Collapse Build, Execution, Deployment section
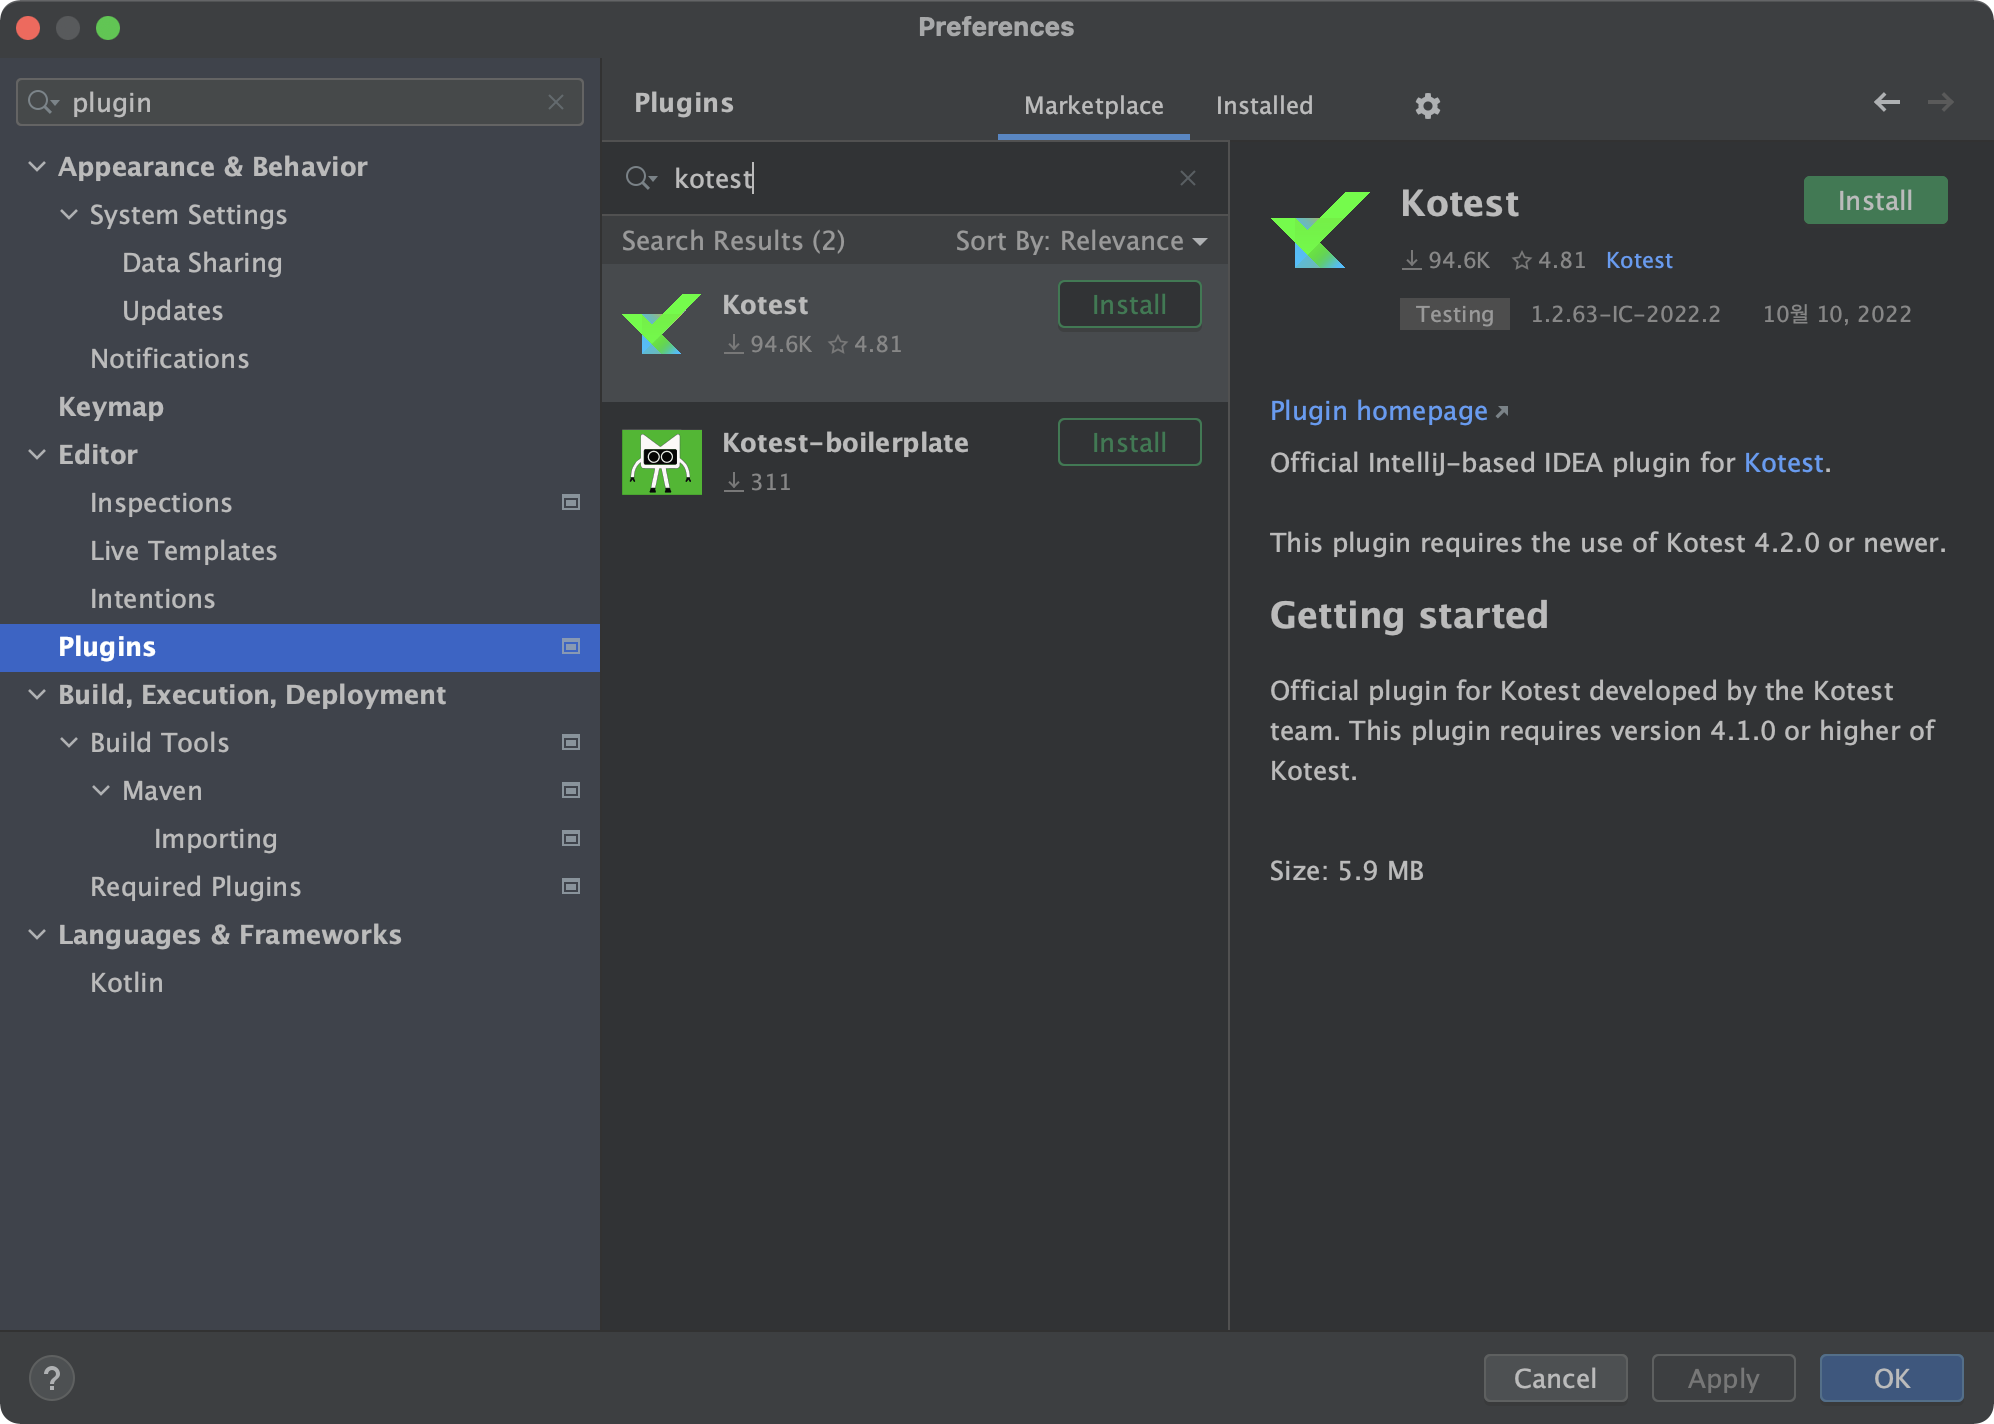 coord(37,694)
